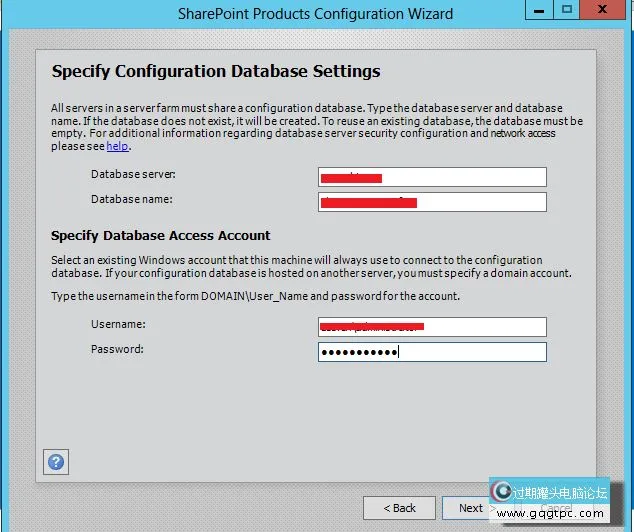Click the 'Specify Configuration Database Settings' heading
The width and height of the screenshot is (634, 532).
[x=216, y=72]
